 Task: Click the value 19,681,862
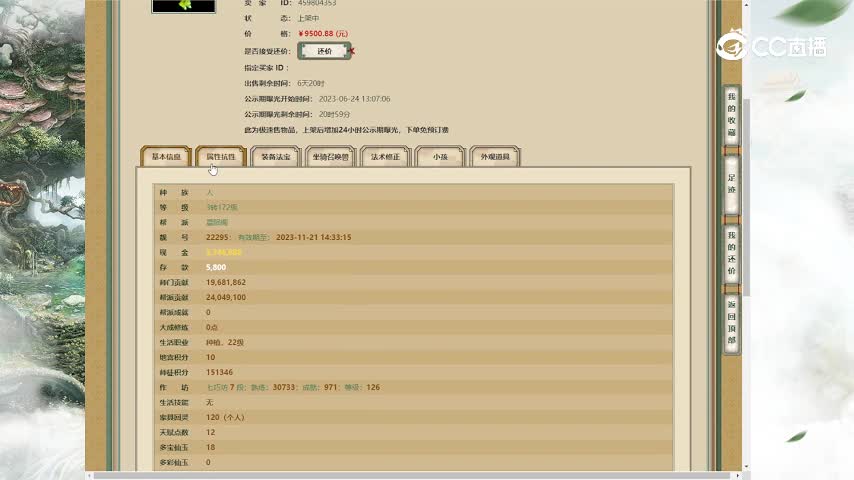point(226,282)
